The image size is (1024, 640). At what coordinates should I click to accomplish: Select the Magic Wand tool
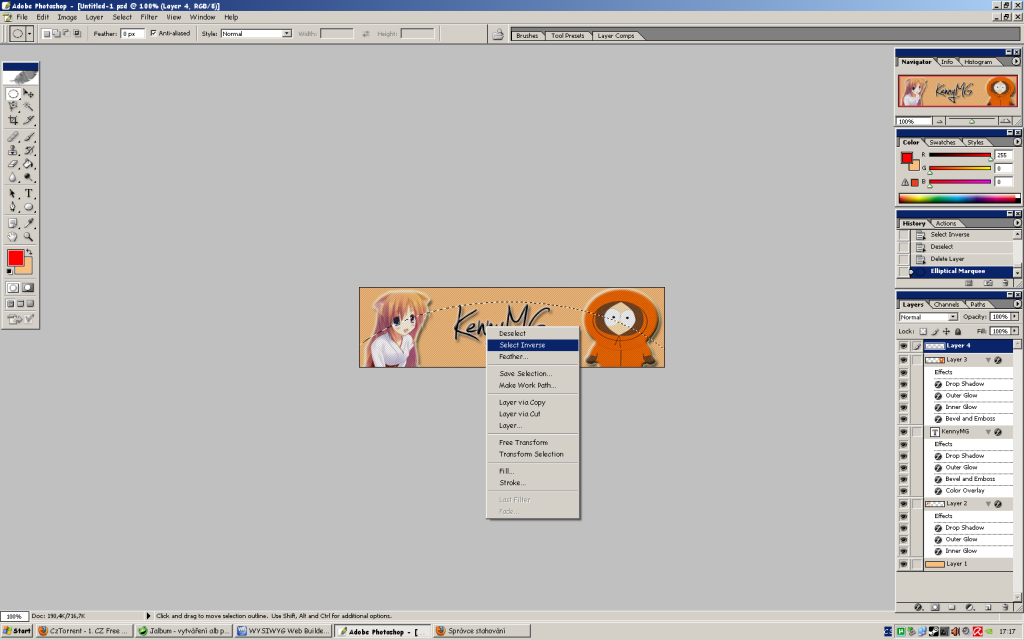pos(29,106)
